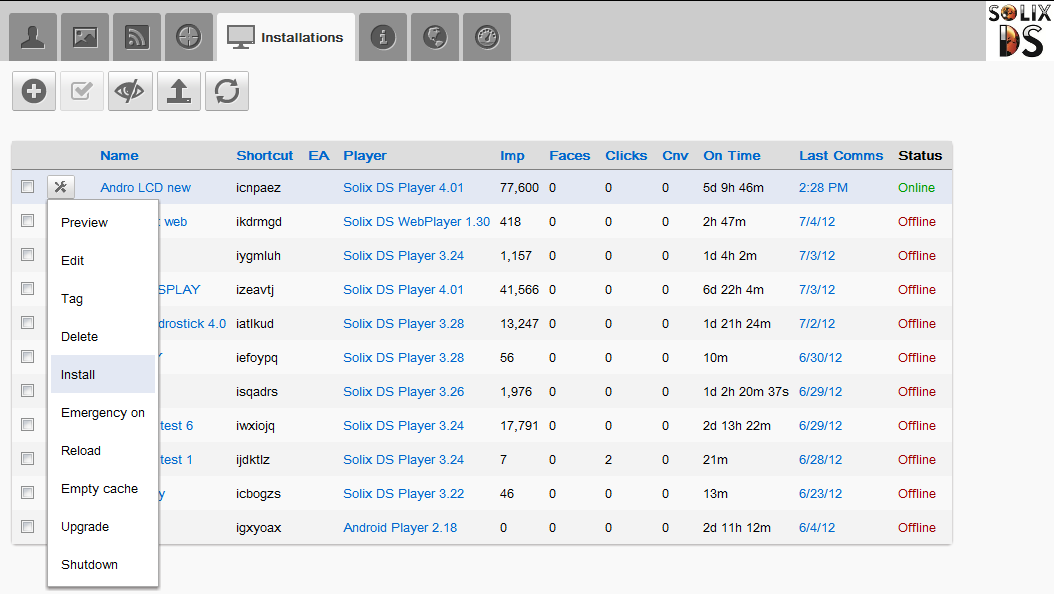1054x594 pixels.
Task: Open the Andro LCD new installation link
Action: coord(145,187)
